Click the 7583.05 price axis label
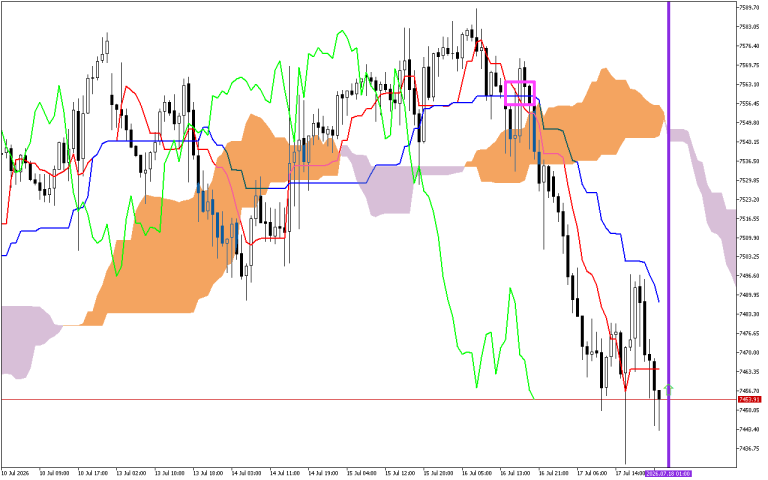The width and height of the screenshot is (768, 480). [749, 26]
